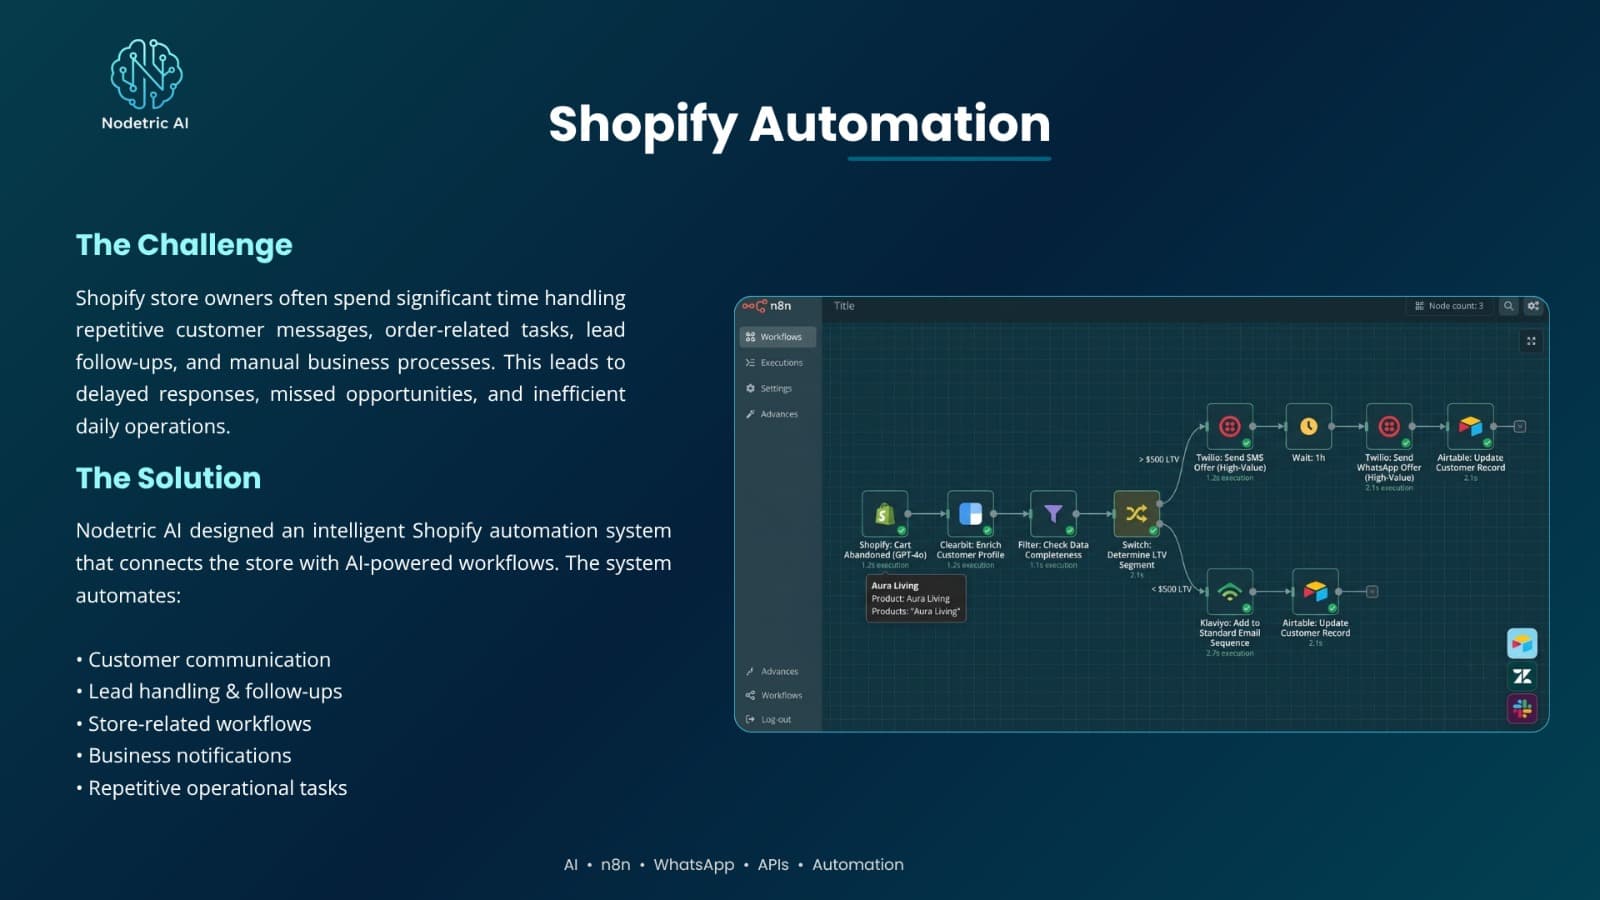Click the n8n logo in the workflow app
Image resolution: width=1600 pixels, height=900 pixels.
tap(767, 306)
